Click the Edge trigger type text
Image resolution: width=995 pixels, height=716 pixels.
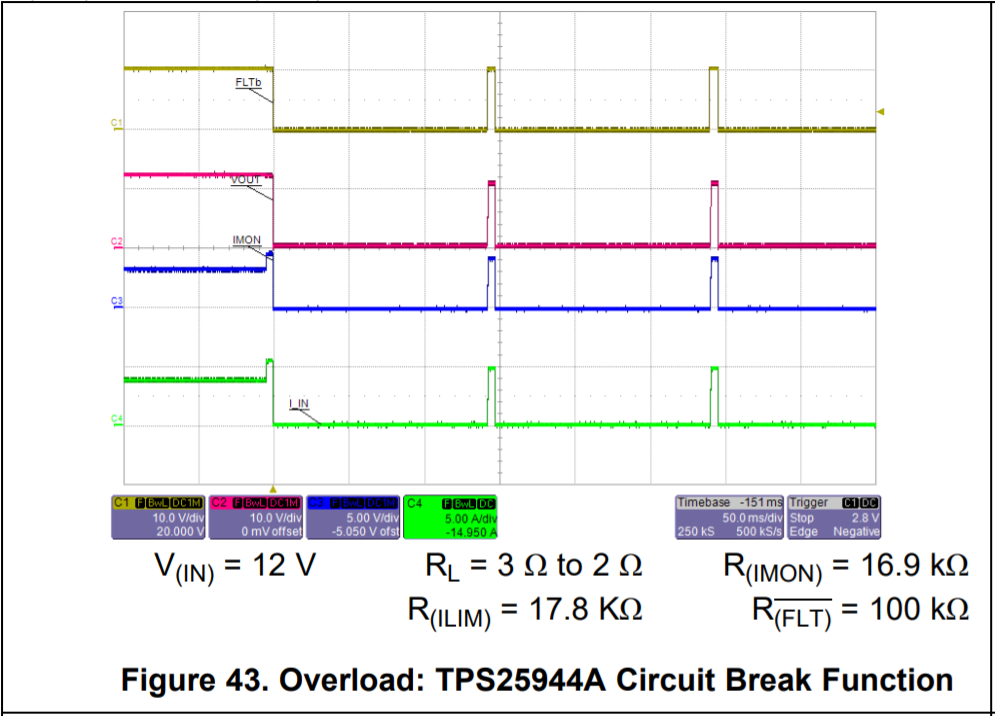click(x=803, y=531)
